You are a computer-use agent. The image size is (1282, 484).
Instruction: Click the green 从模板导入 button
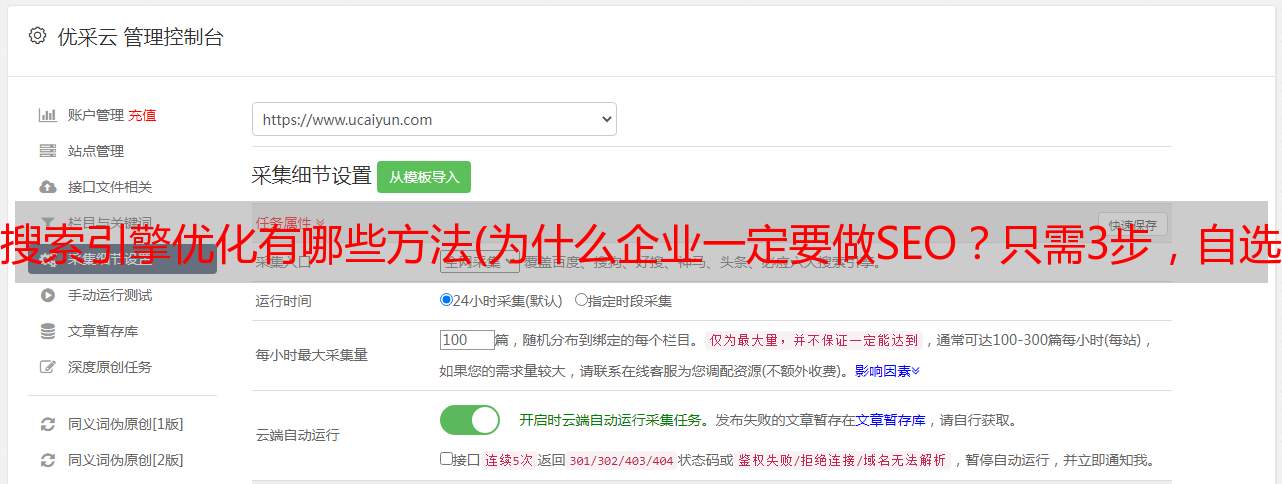point(424,177)
